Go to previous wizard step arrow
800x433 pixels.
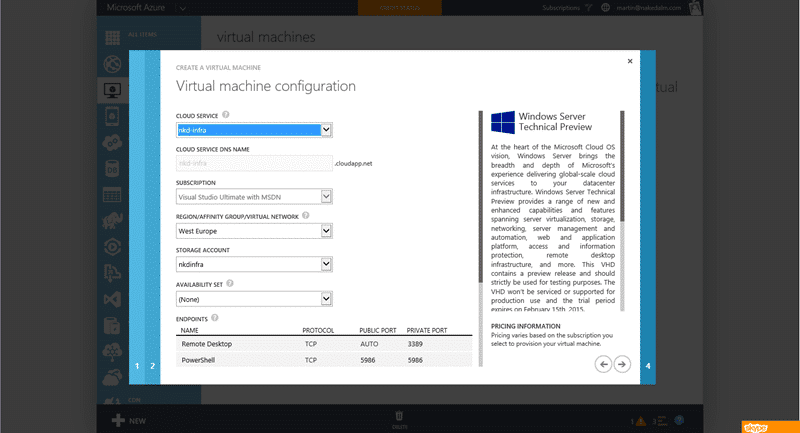tap(603, 364)
